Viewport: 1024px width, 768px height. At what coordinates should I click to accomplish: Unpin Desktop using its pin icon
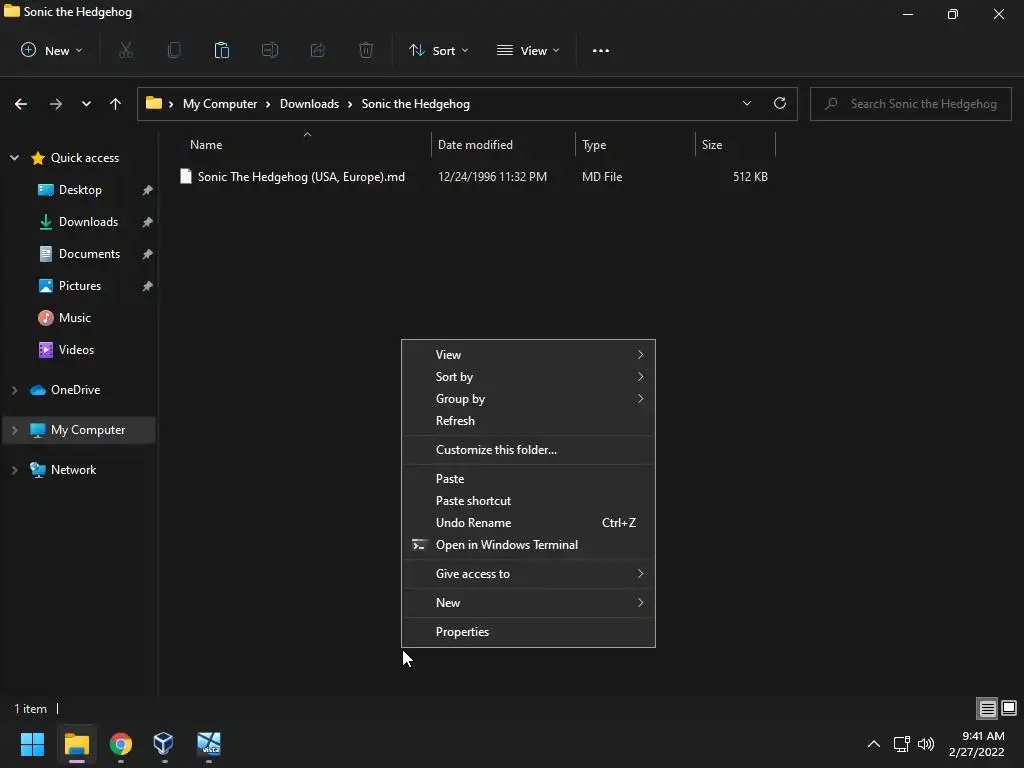point(148,190)
